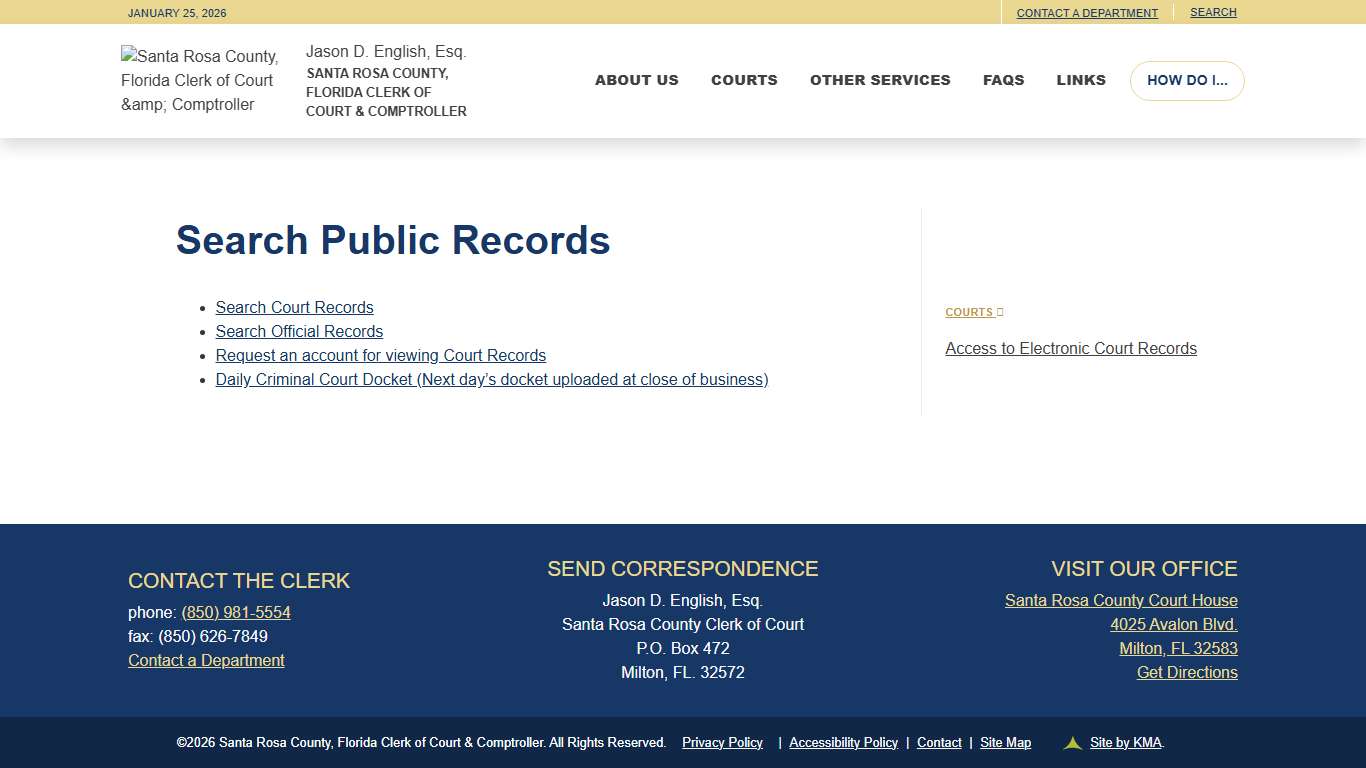Click the Santa Rosa County Clerk logo
Screen dimensions: 1366x768
click(x=199, y=80)
